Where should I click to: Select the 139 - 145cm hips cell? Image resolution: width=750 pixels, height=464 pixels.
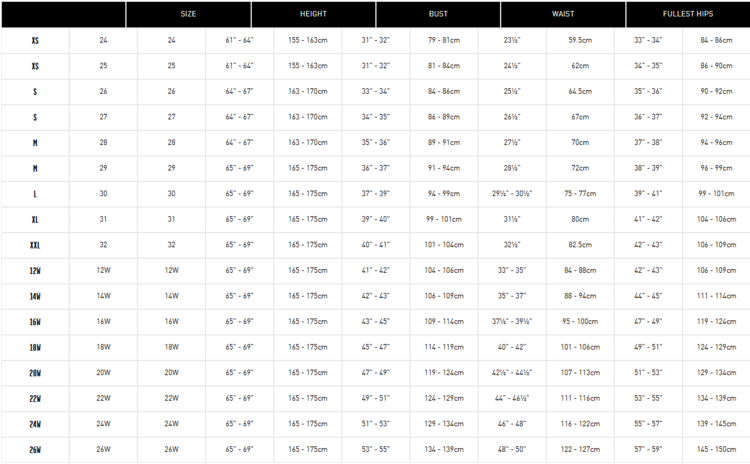pyautogui.click(x=716, y=424)
